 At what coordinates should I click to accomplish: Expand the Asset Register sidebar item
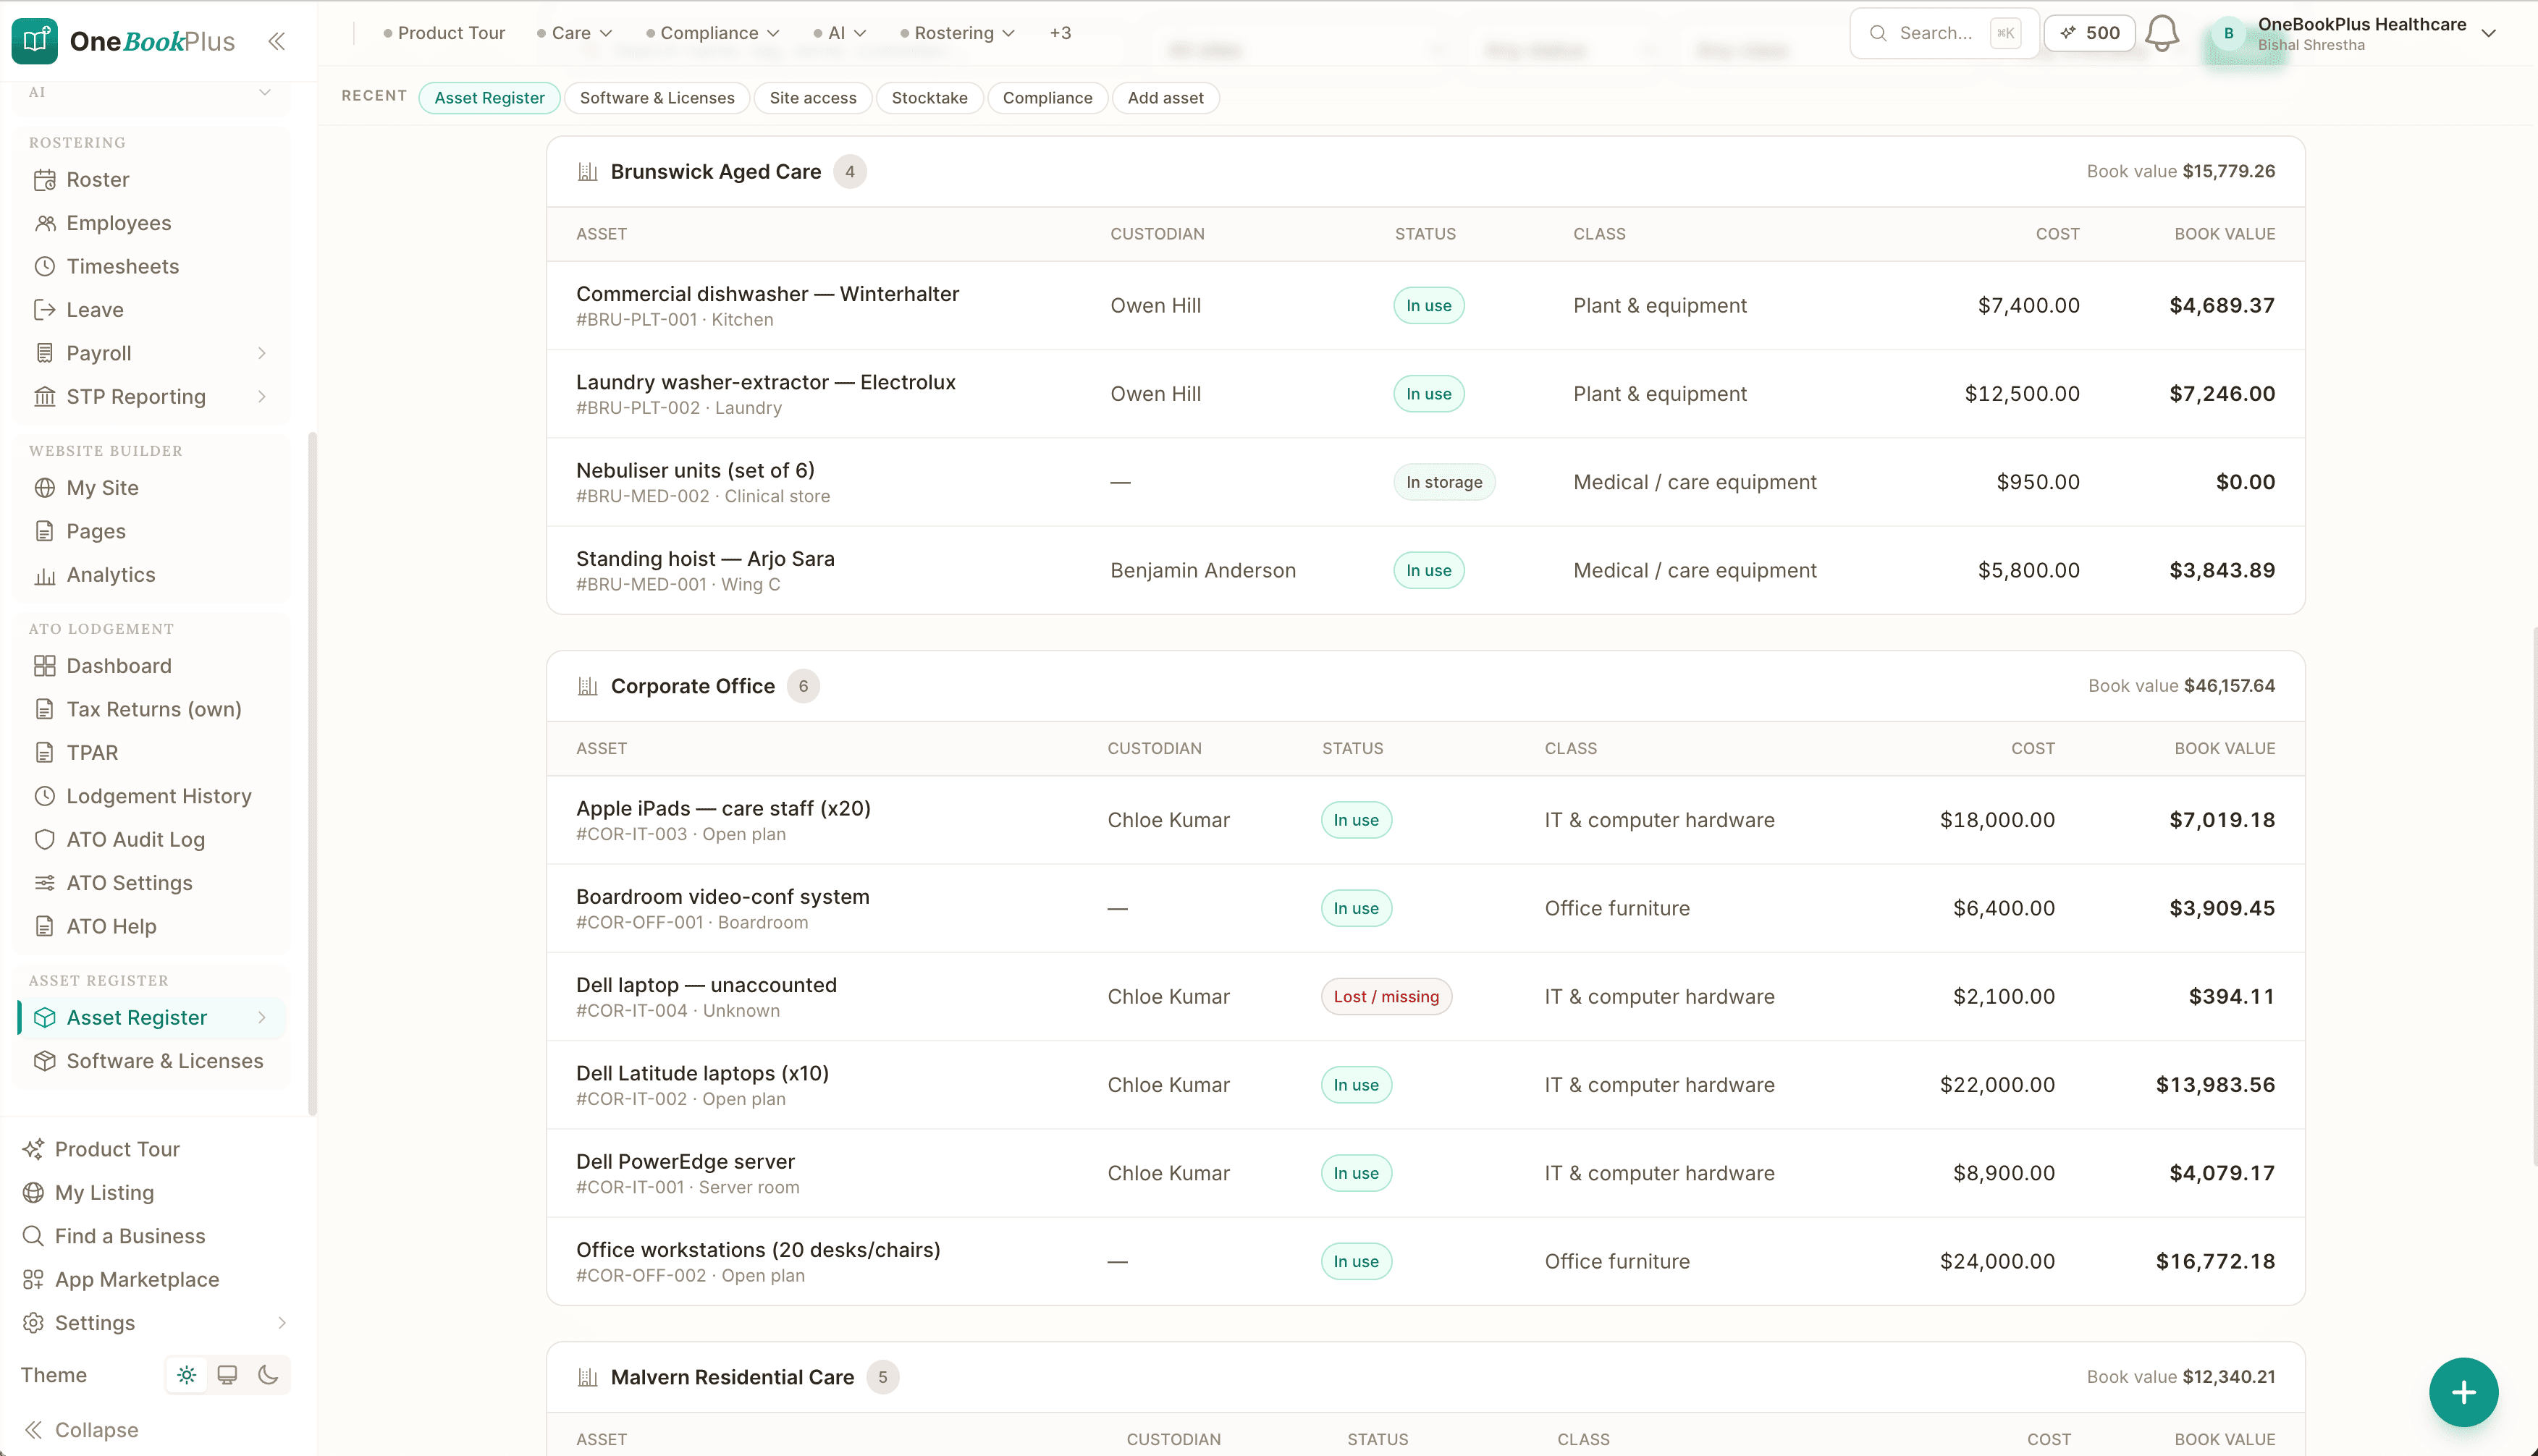coord(262,1018)
